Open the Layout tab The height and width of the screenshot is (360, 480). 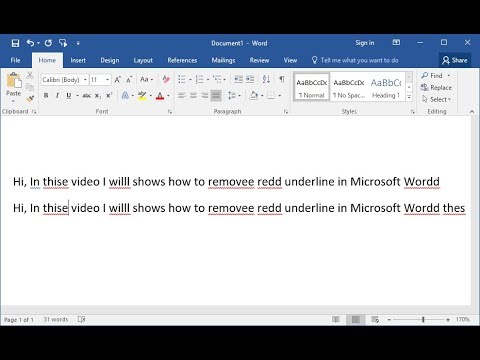tap(143, 60)
